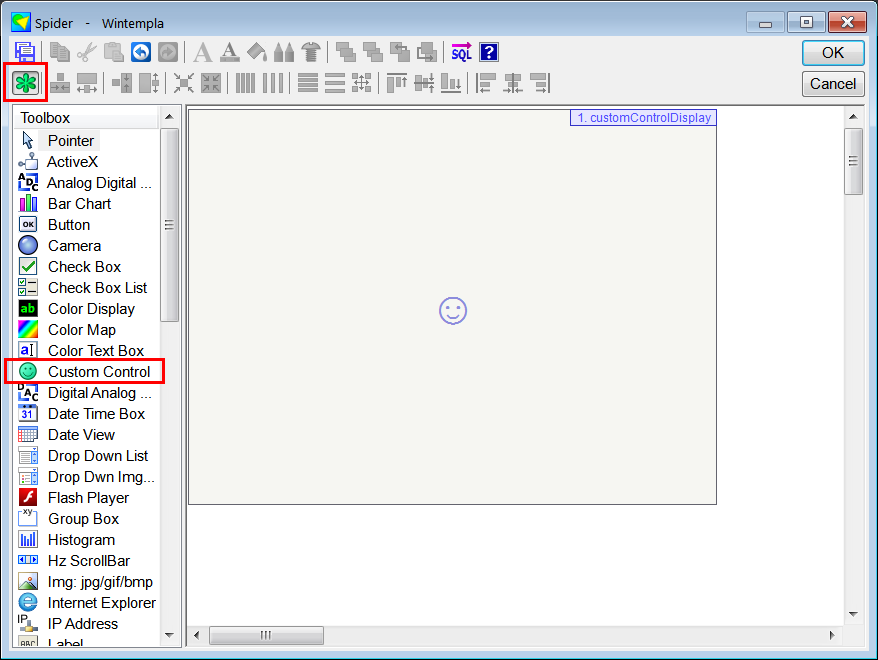Click the Align lefts icon

(x=485, y=83)
